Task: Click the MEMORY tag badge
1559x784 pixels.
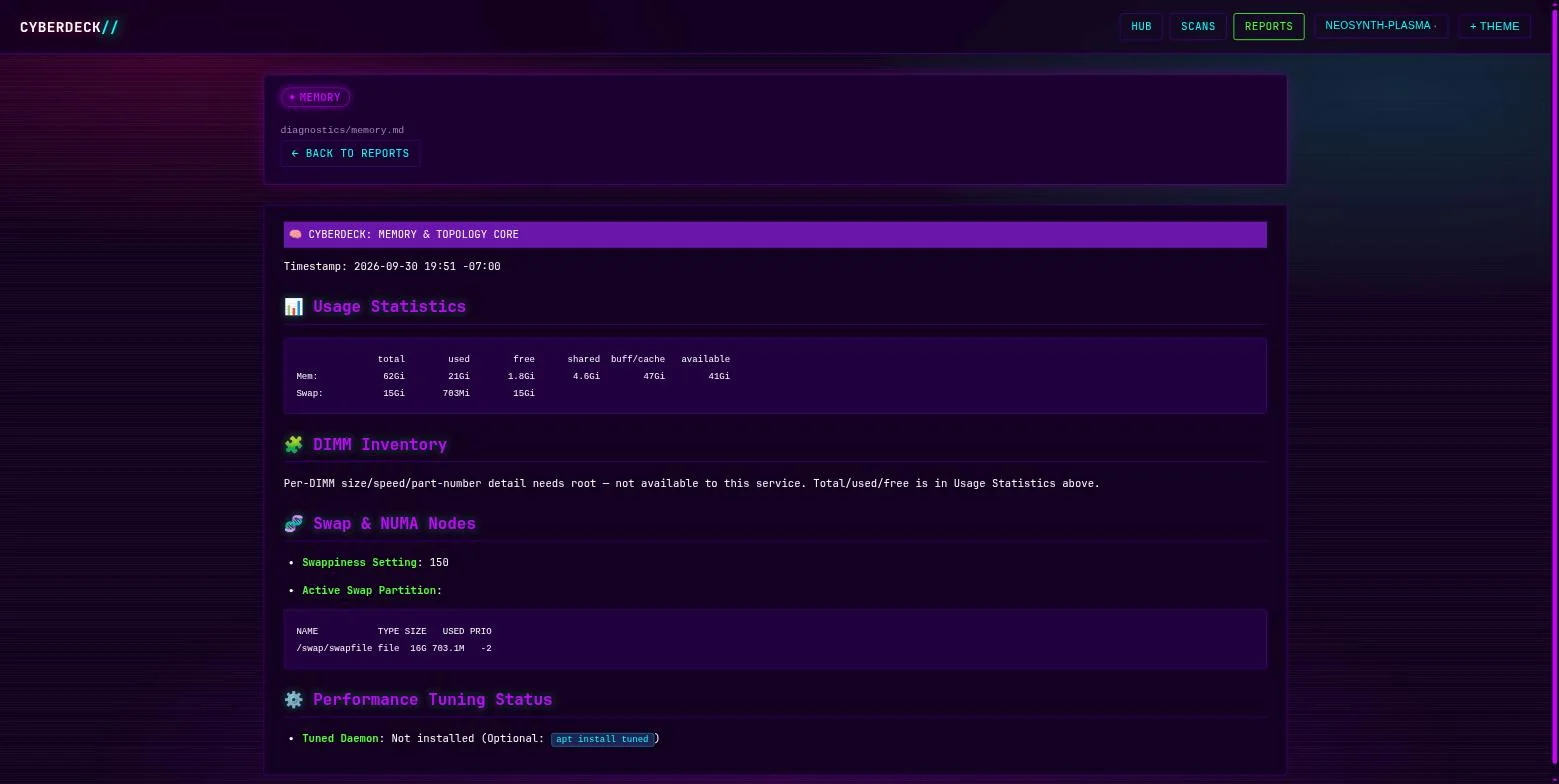Action: (x=315, y=97)
